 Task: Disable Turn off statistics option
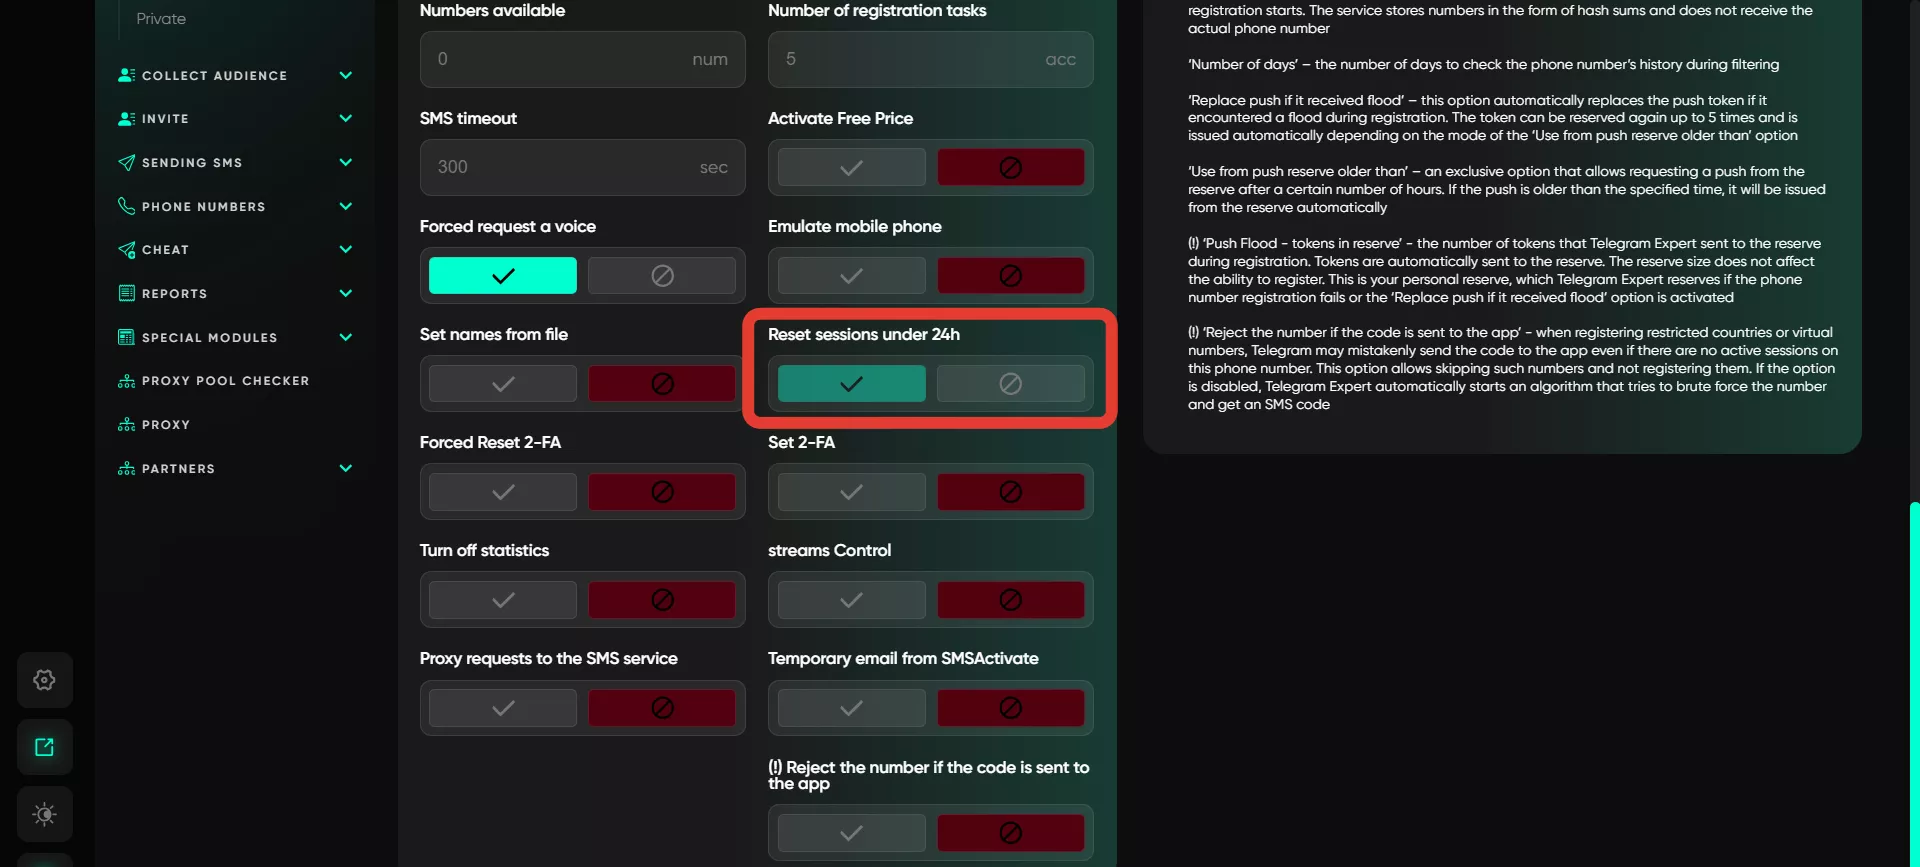[662, 599]
